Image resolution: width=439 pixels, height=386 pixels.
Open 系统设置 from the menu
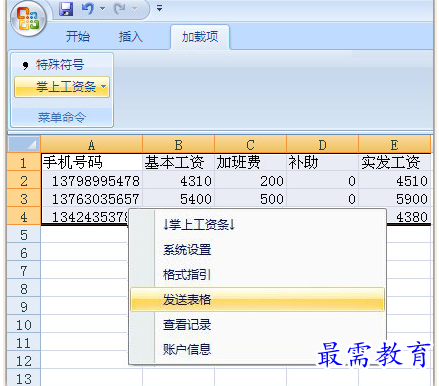[187, 250]
